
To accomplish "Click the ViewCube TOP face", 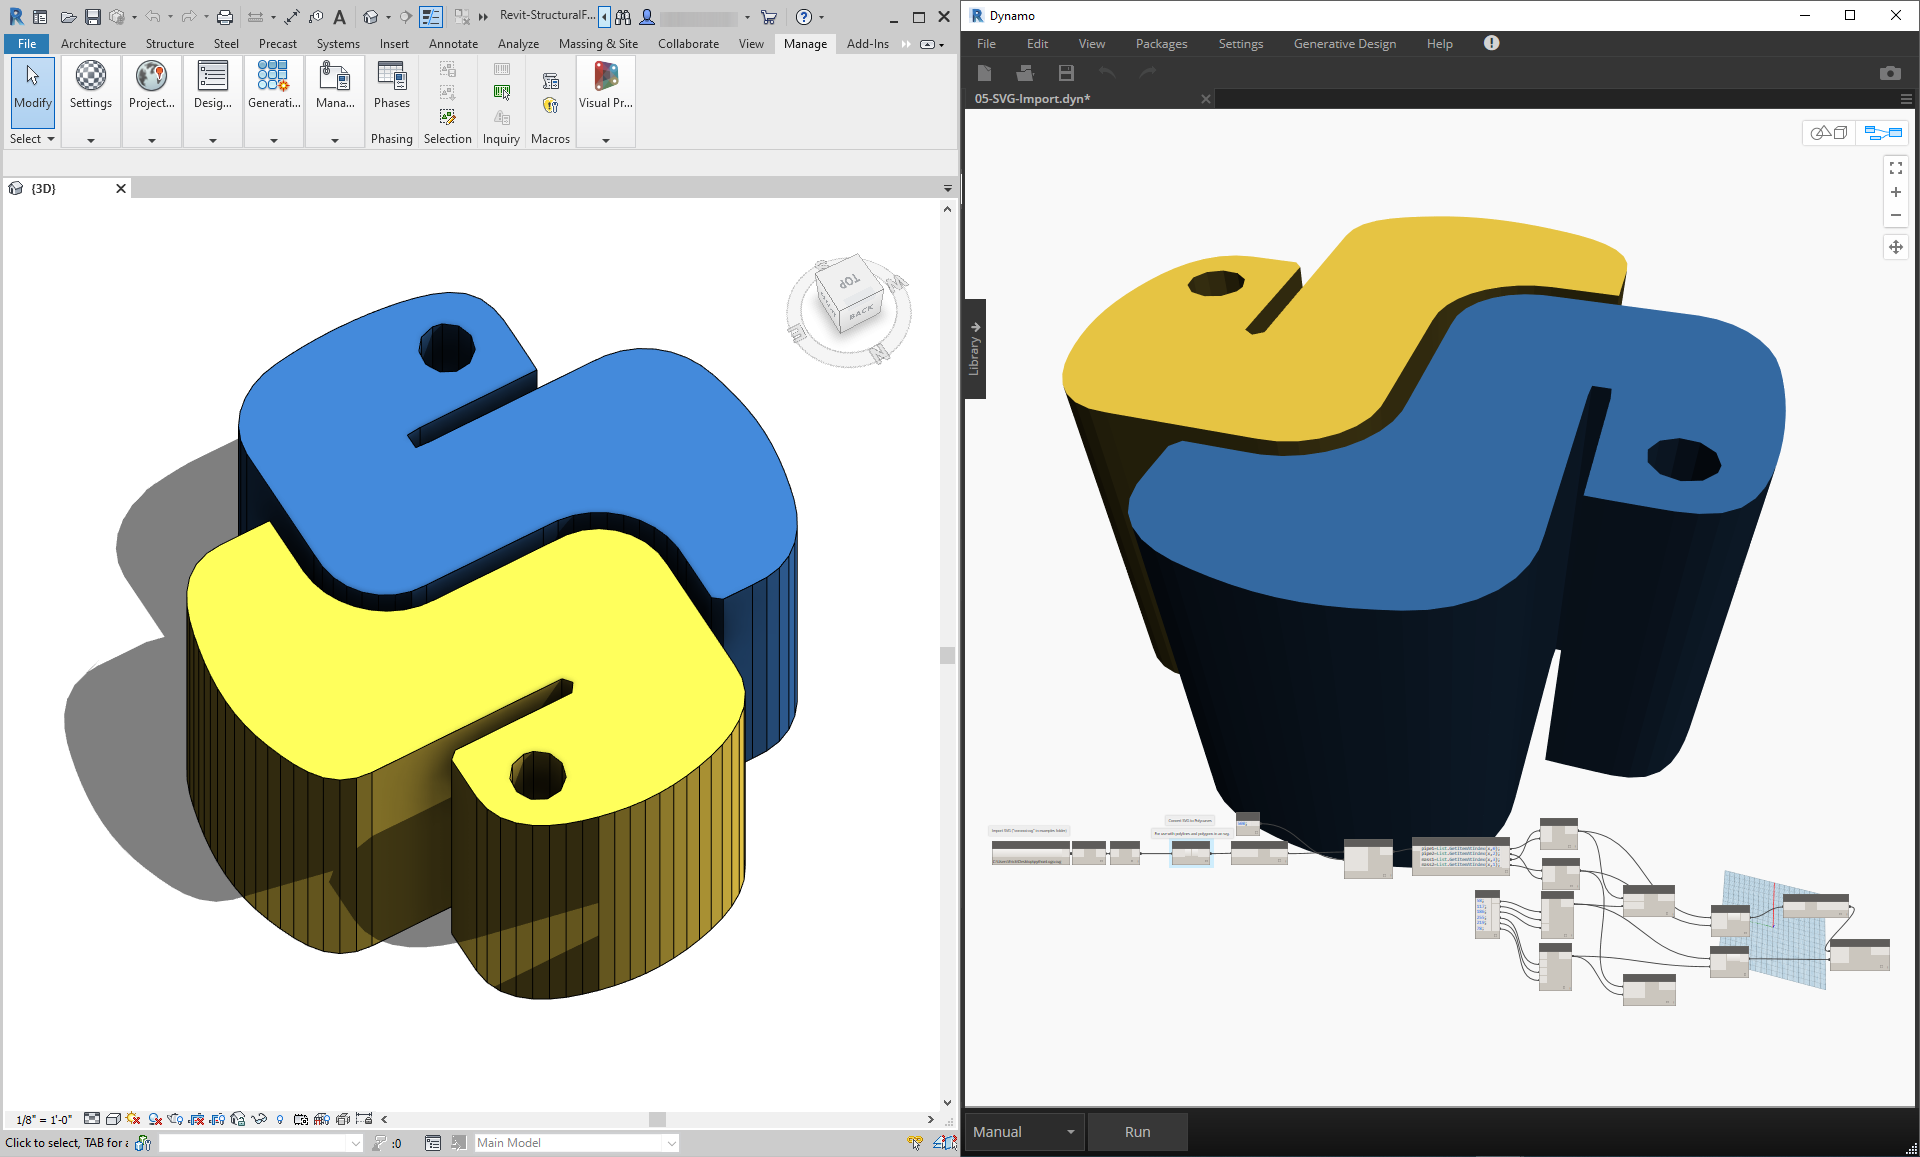I will 848,281.
